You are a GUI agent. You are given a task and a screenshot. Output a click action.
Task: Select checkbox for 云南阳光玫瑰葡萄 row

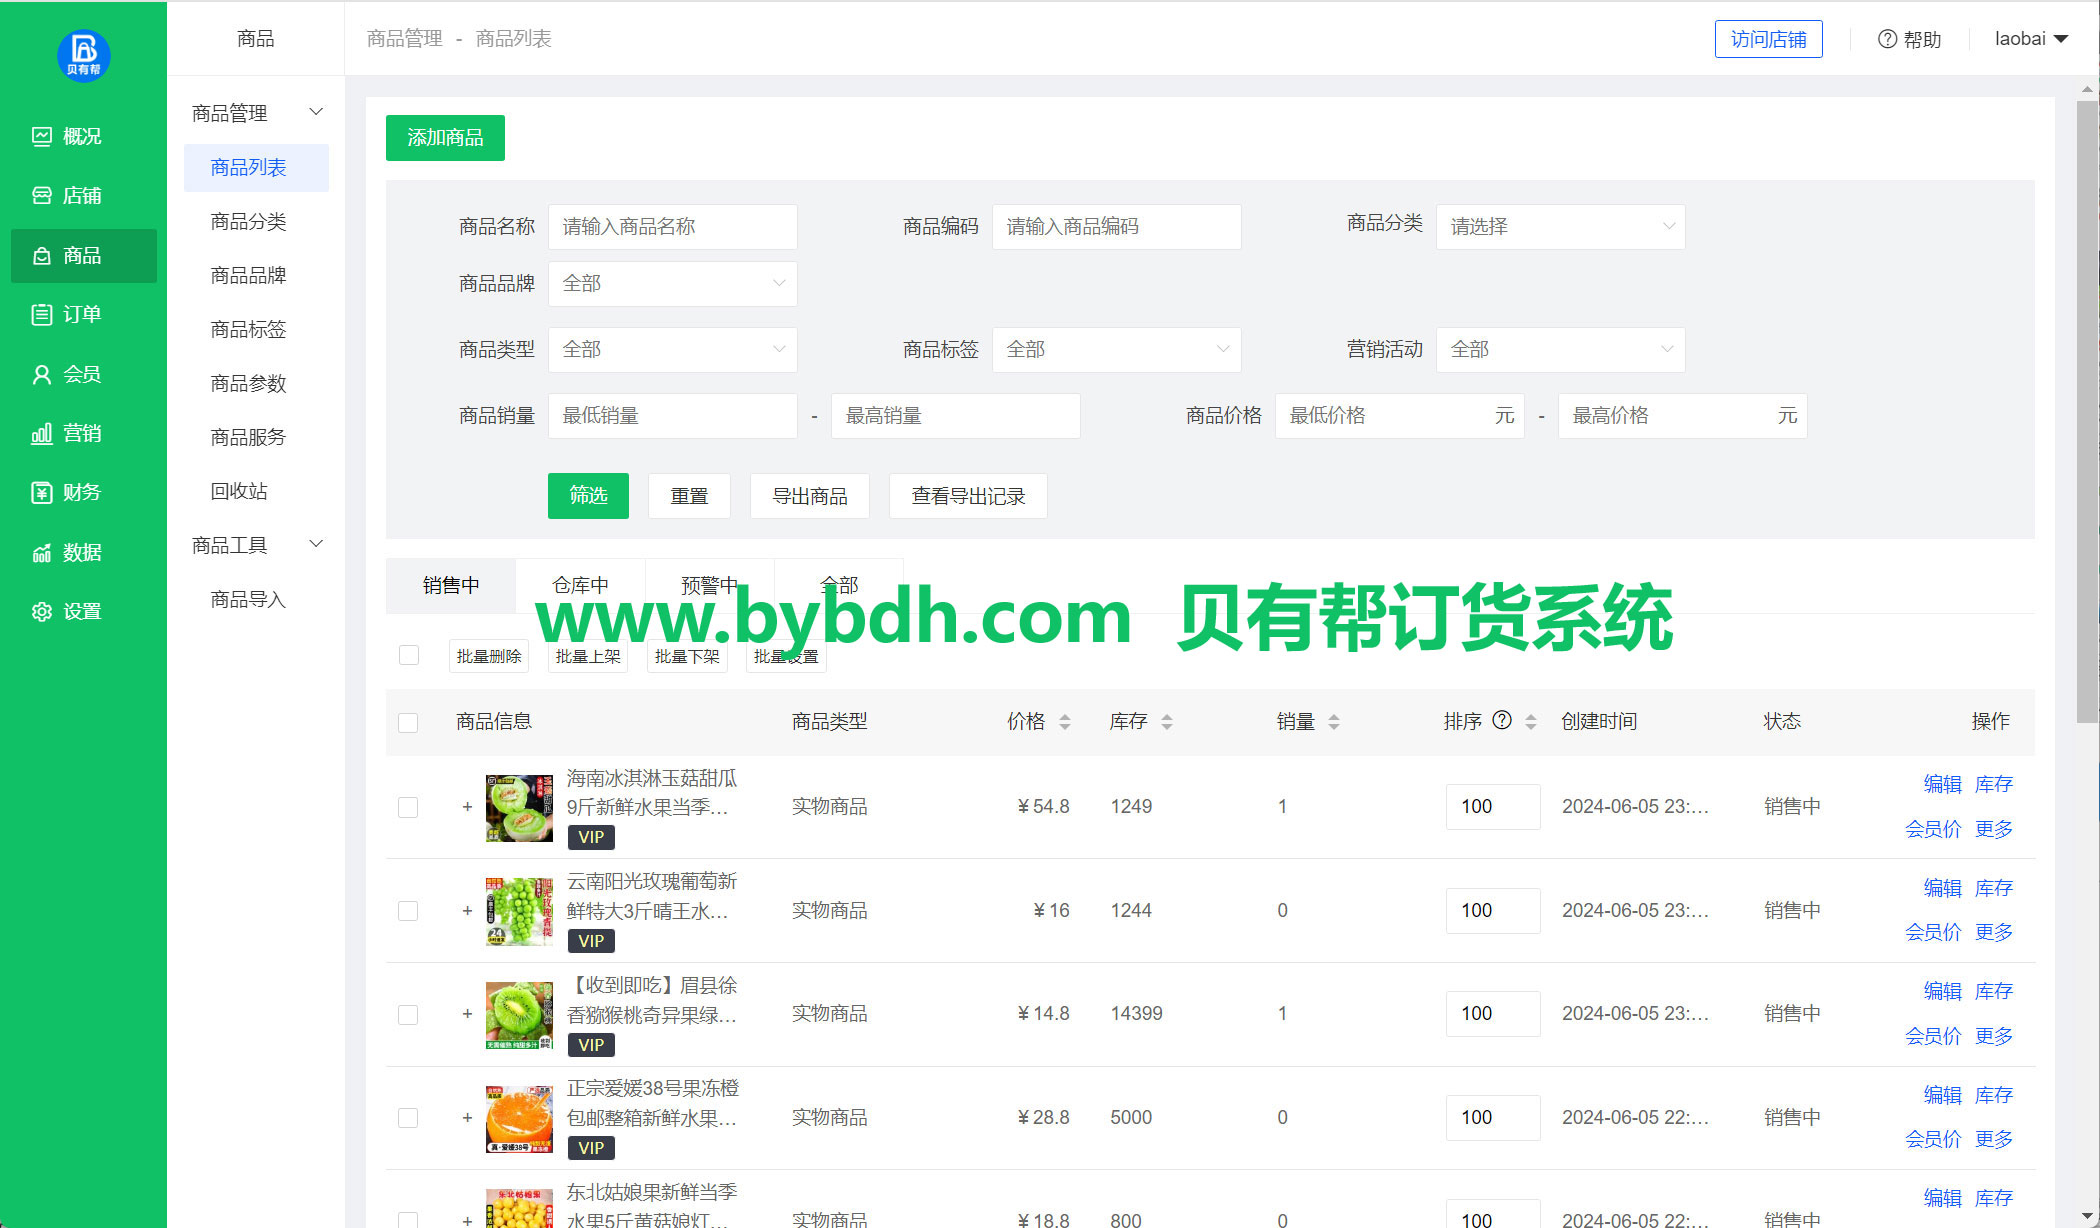click(x=408, y=911)
